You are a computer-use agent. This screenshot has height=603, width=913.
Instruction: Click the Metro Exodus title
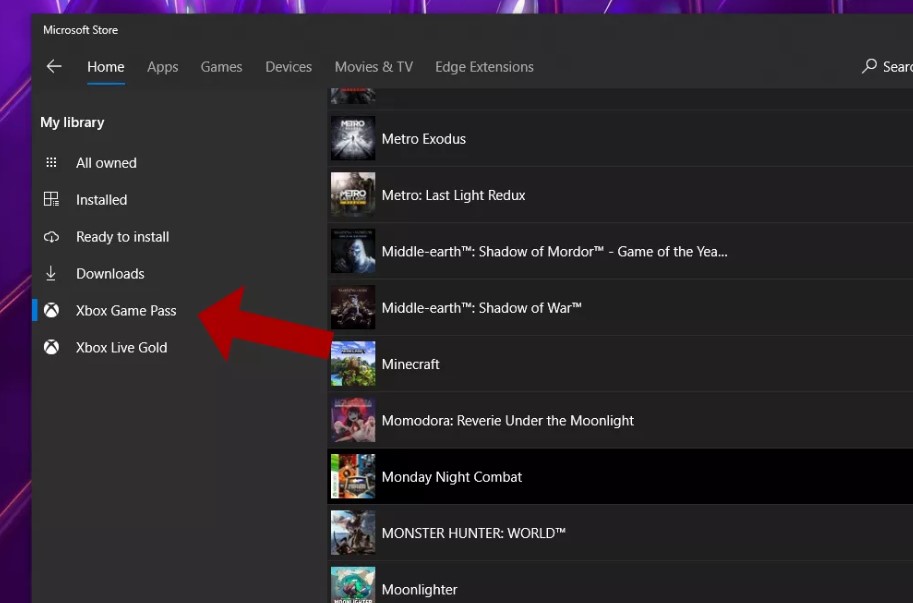pos(423,139)
